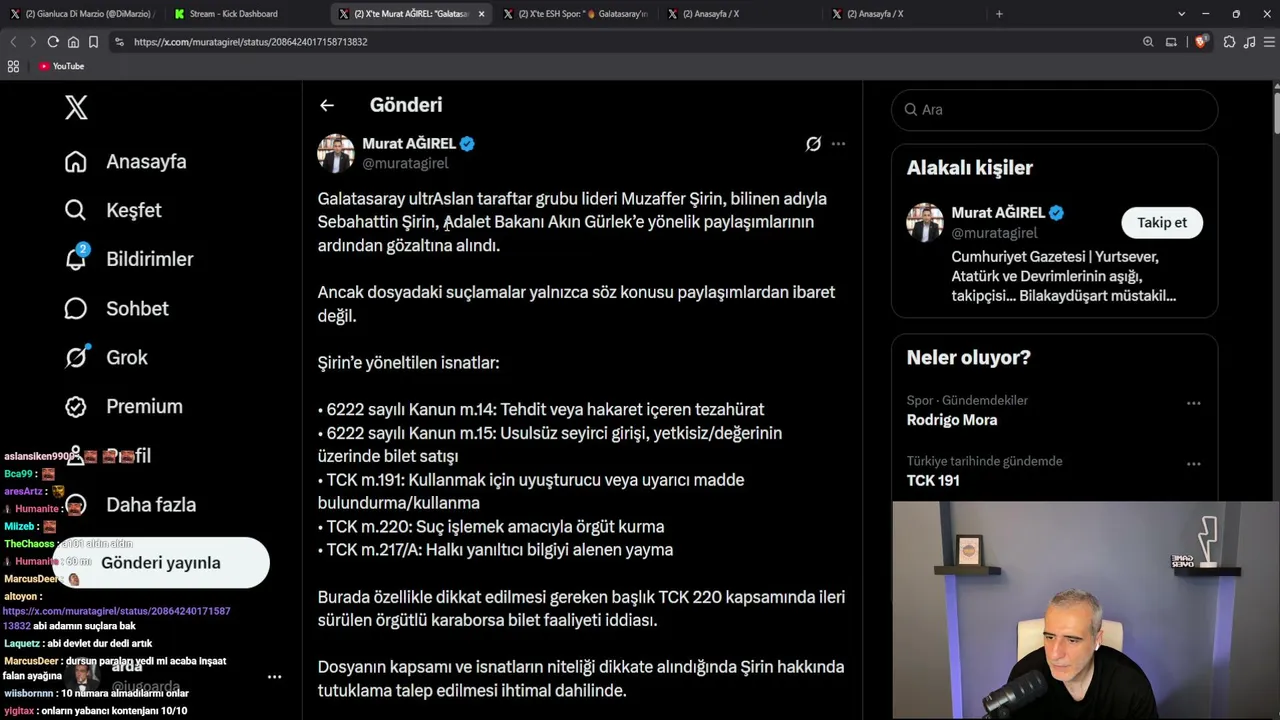This screenshot has height=720, width=1280.
Task: Click the Alakalı kişiler profile avatar
Action: (925, 222)
